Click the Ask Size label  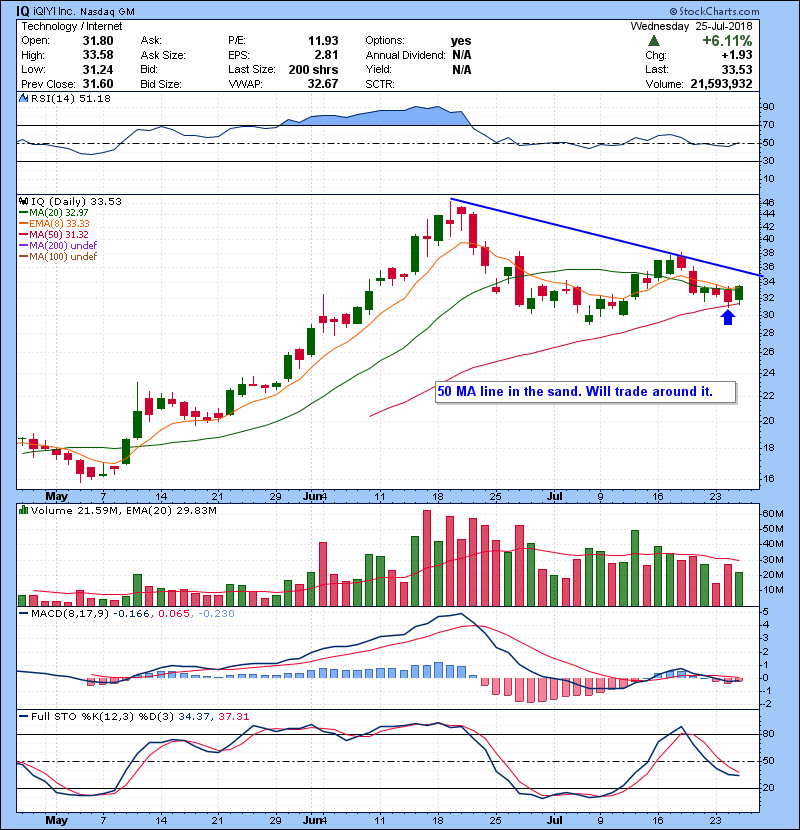163,55
